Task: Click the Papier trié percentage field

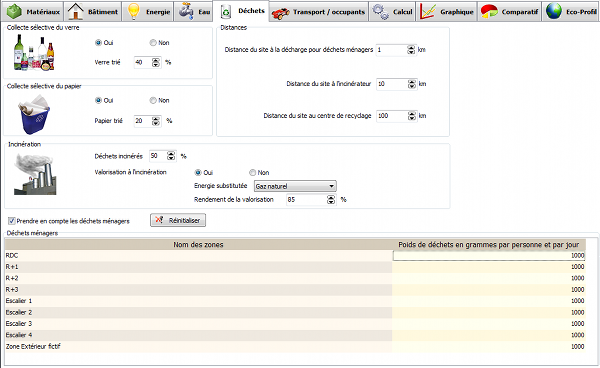Action: click(x=143, y=121)
